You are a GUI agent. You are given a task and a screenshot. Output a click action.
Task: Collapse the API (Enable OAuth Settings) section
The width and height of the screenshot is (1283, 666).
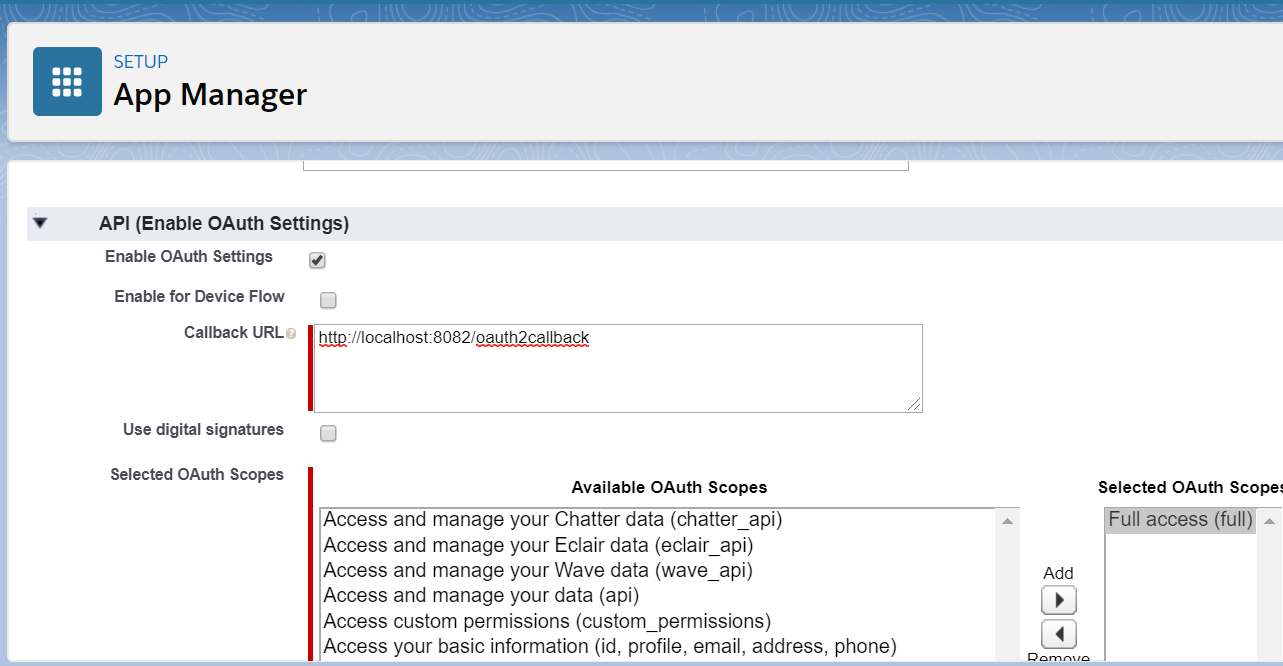pos(40,222)
